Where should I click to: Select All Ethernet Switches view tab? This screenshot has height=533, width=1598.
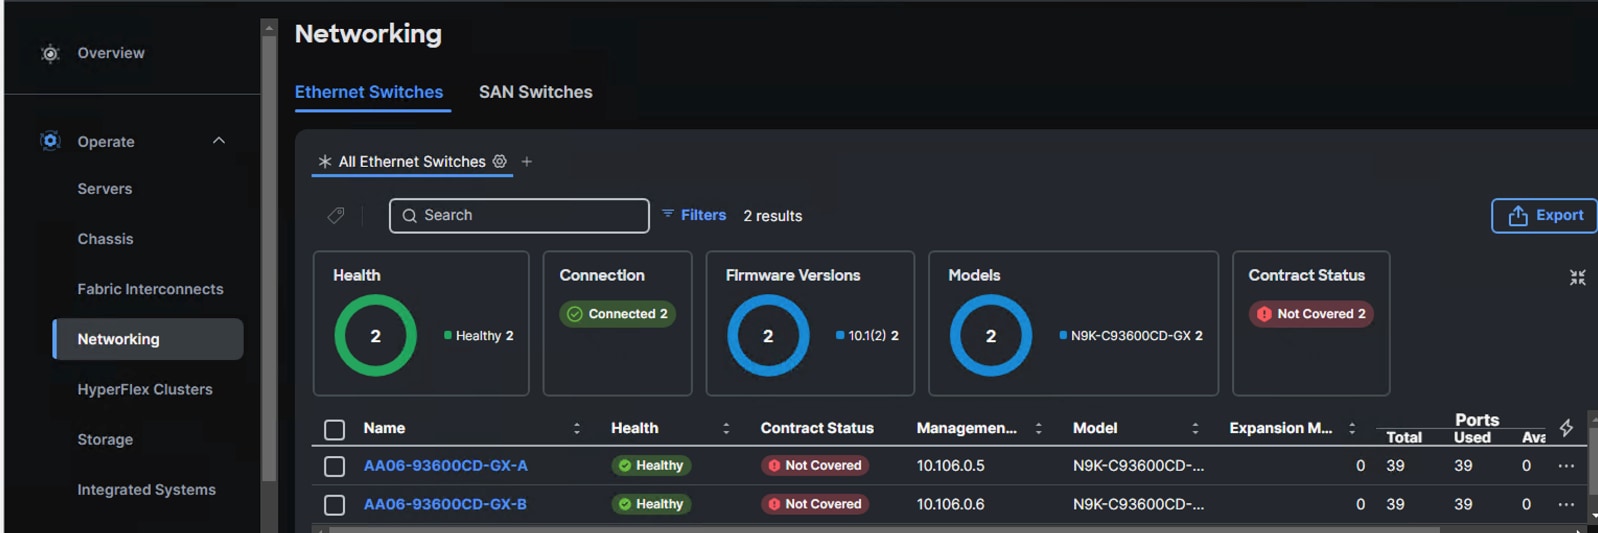[x=412, y=161]
